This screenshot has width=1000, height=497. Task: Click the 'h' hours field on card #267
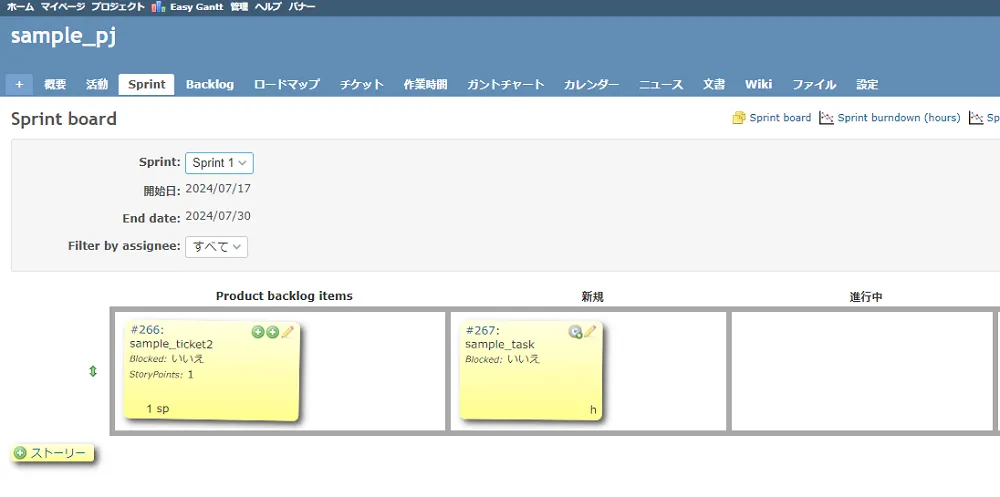point(593,410)
